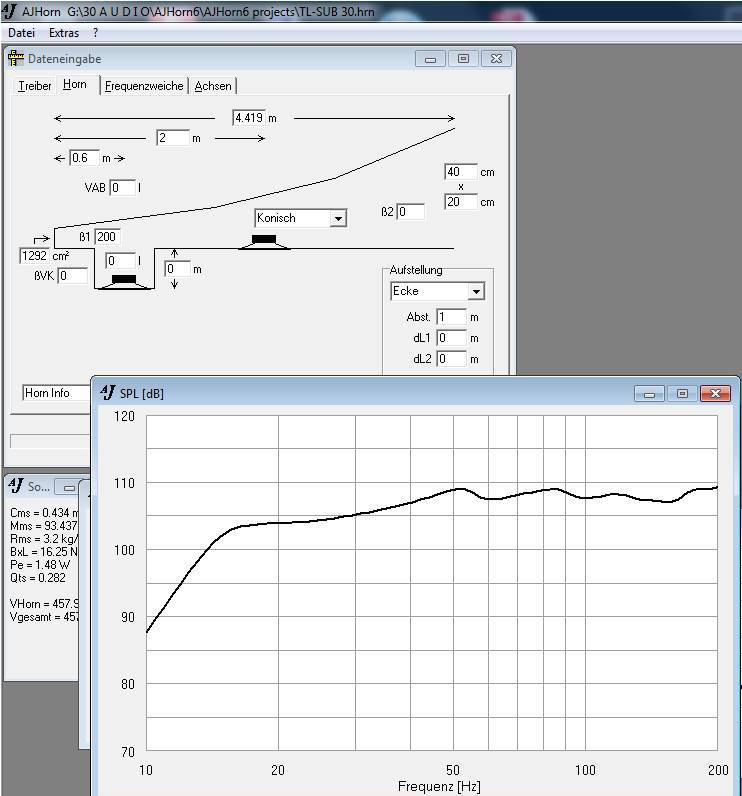This screenshot has width=742, height=796.
Task: Close the SPL [dB] window
Action: pos(715,393)
